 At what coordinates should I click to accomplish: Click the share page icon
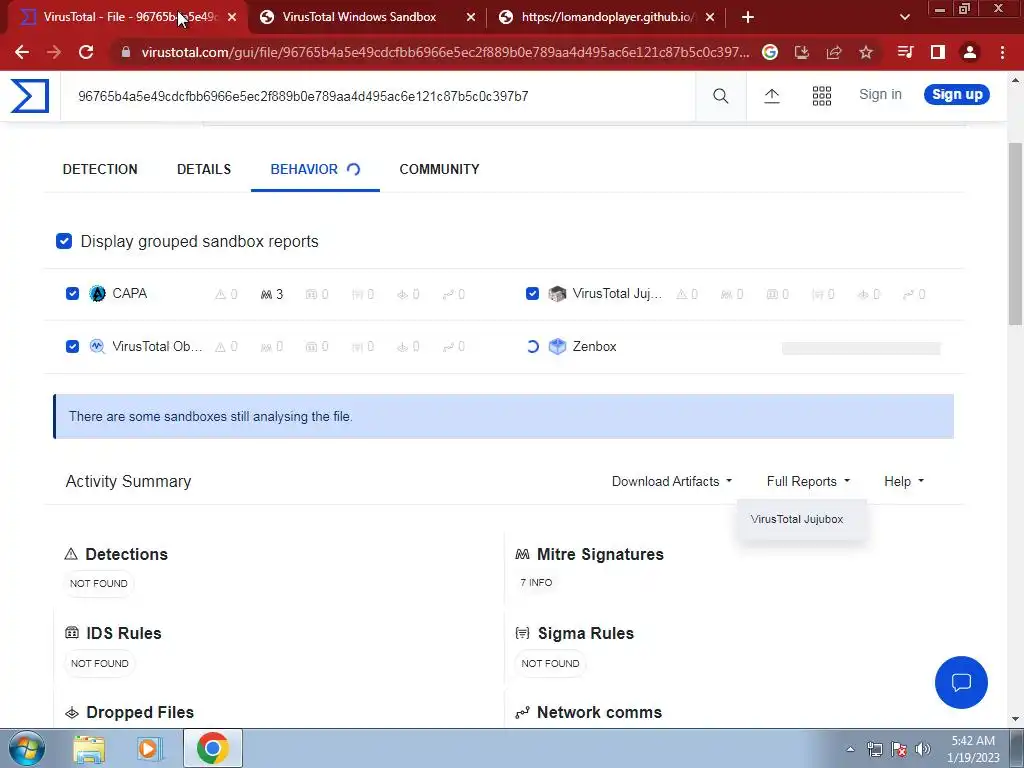tap(834, 52)
